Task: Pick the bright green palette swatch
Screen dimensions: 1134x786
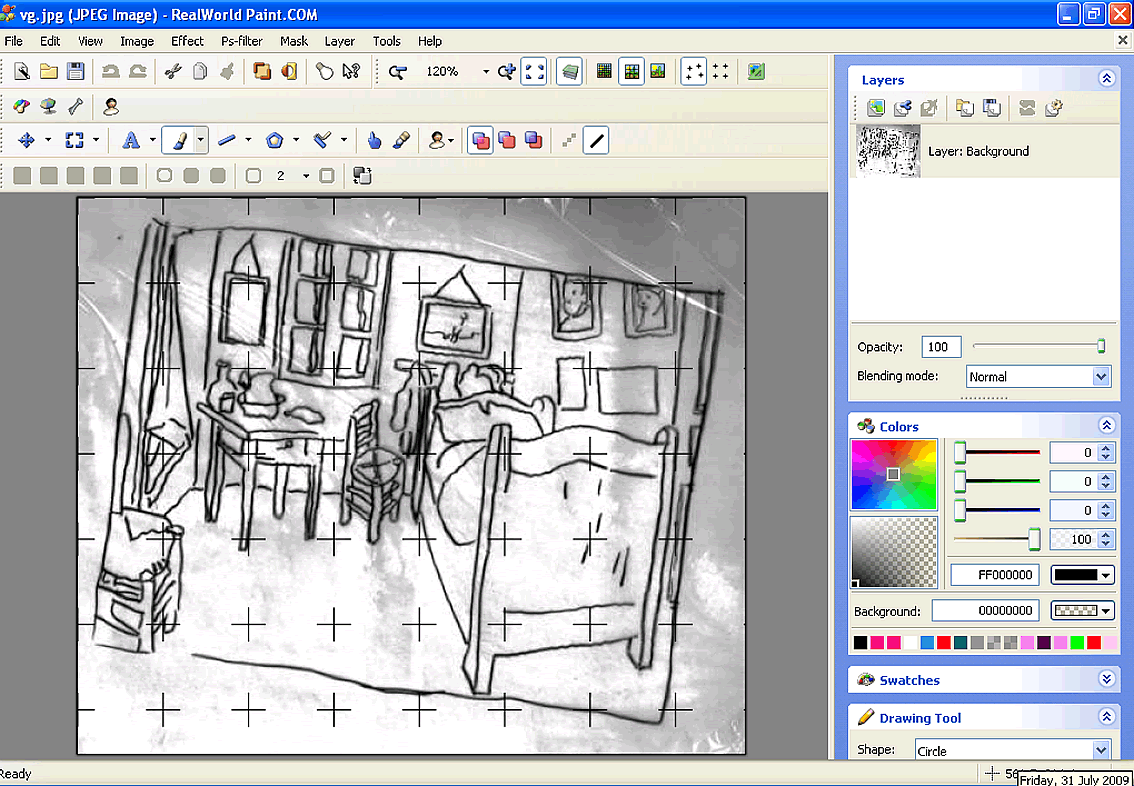Action: click(1077, 642)
